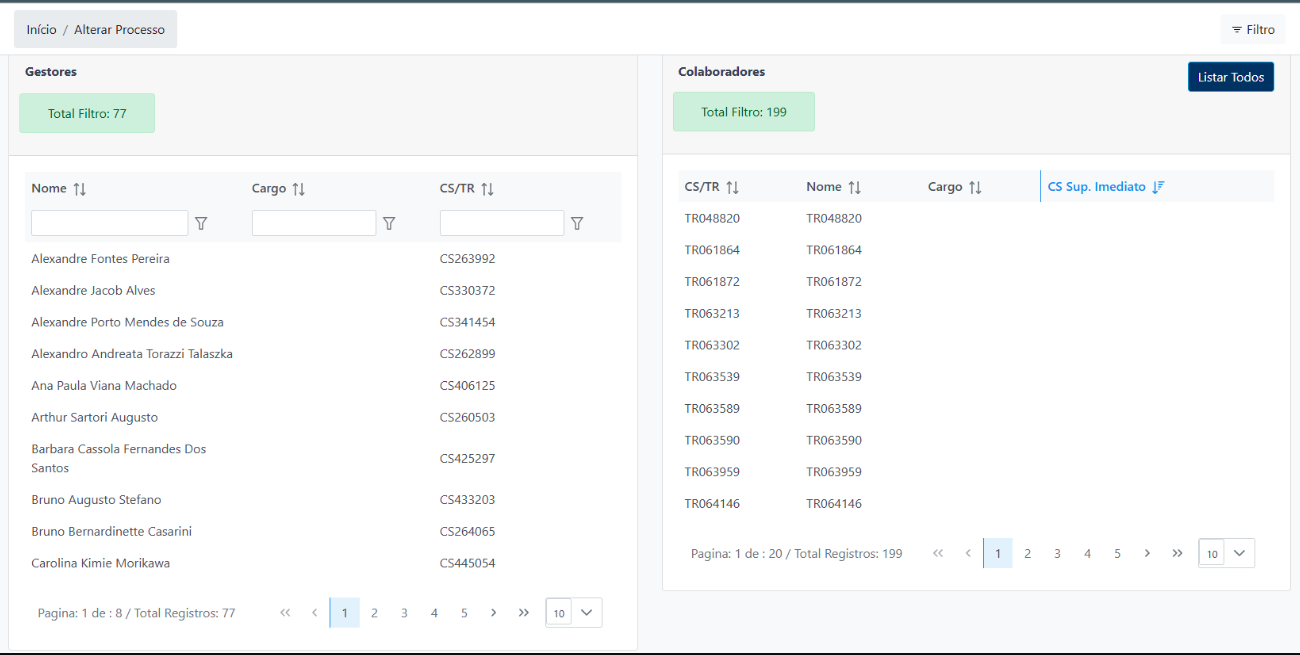Click the filter funnel icon beside Nome input
1300x655 pixels.
pyautogui.click(x=201, y=224)
